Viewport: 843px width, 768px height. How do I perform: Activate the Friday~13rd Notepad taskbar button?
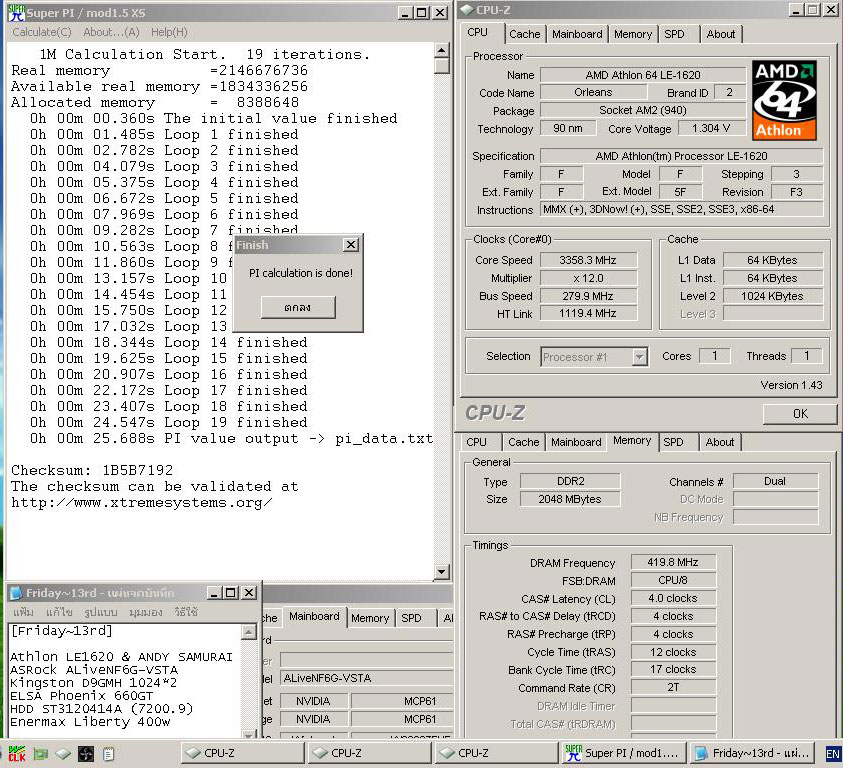click(750, 753)
